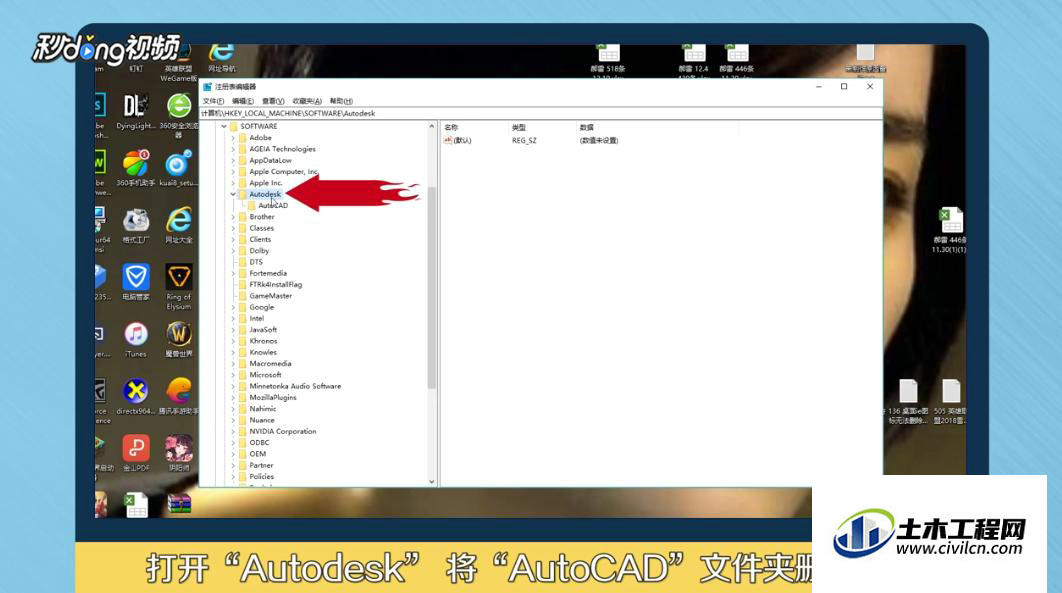Open the 查看(V) menu

[x=273, y=101]
